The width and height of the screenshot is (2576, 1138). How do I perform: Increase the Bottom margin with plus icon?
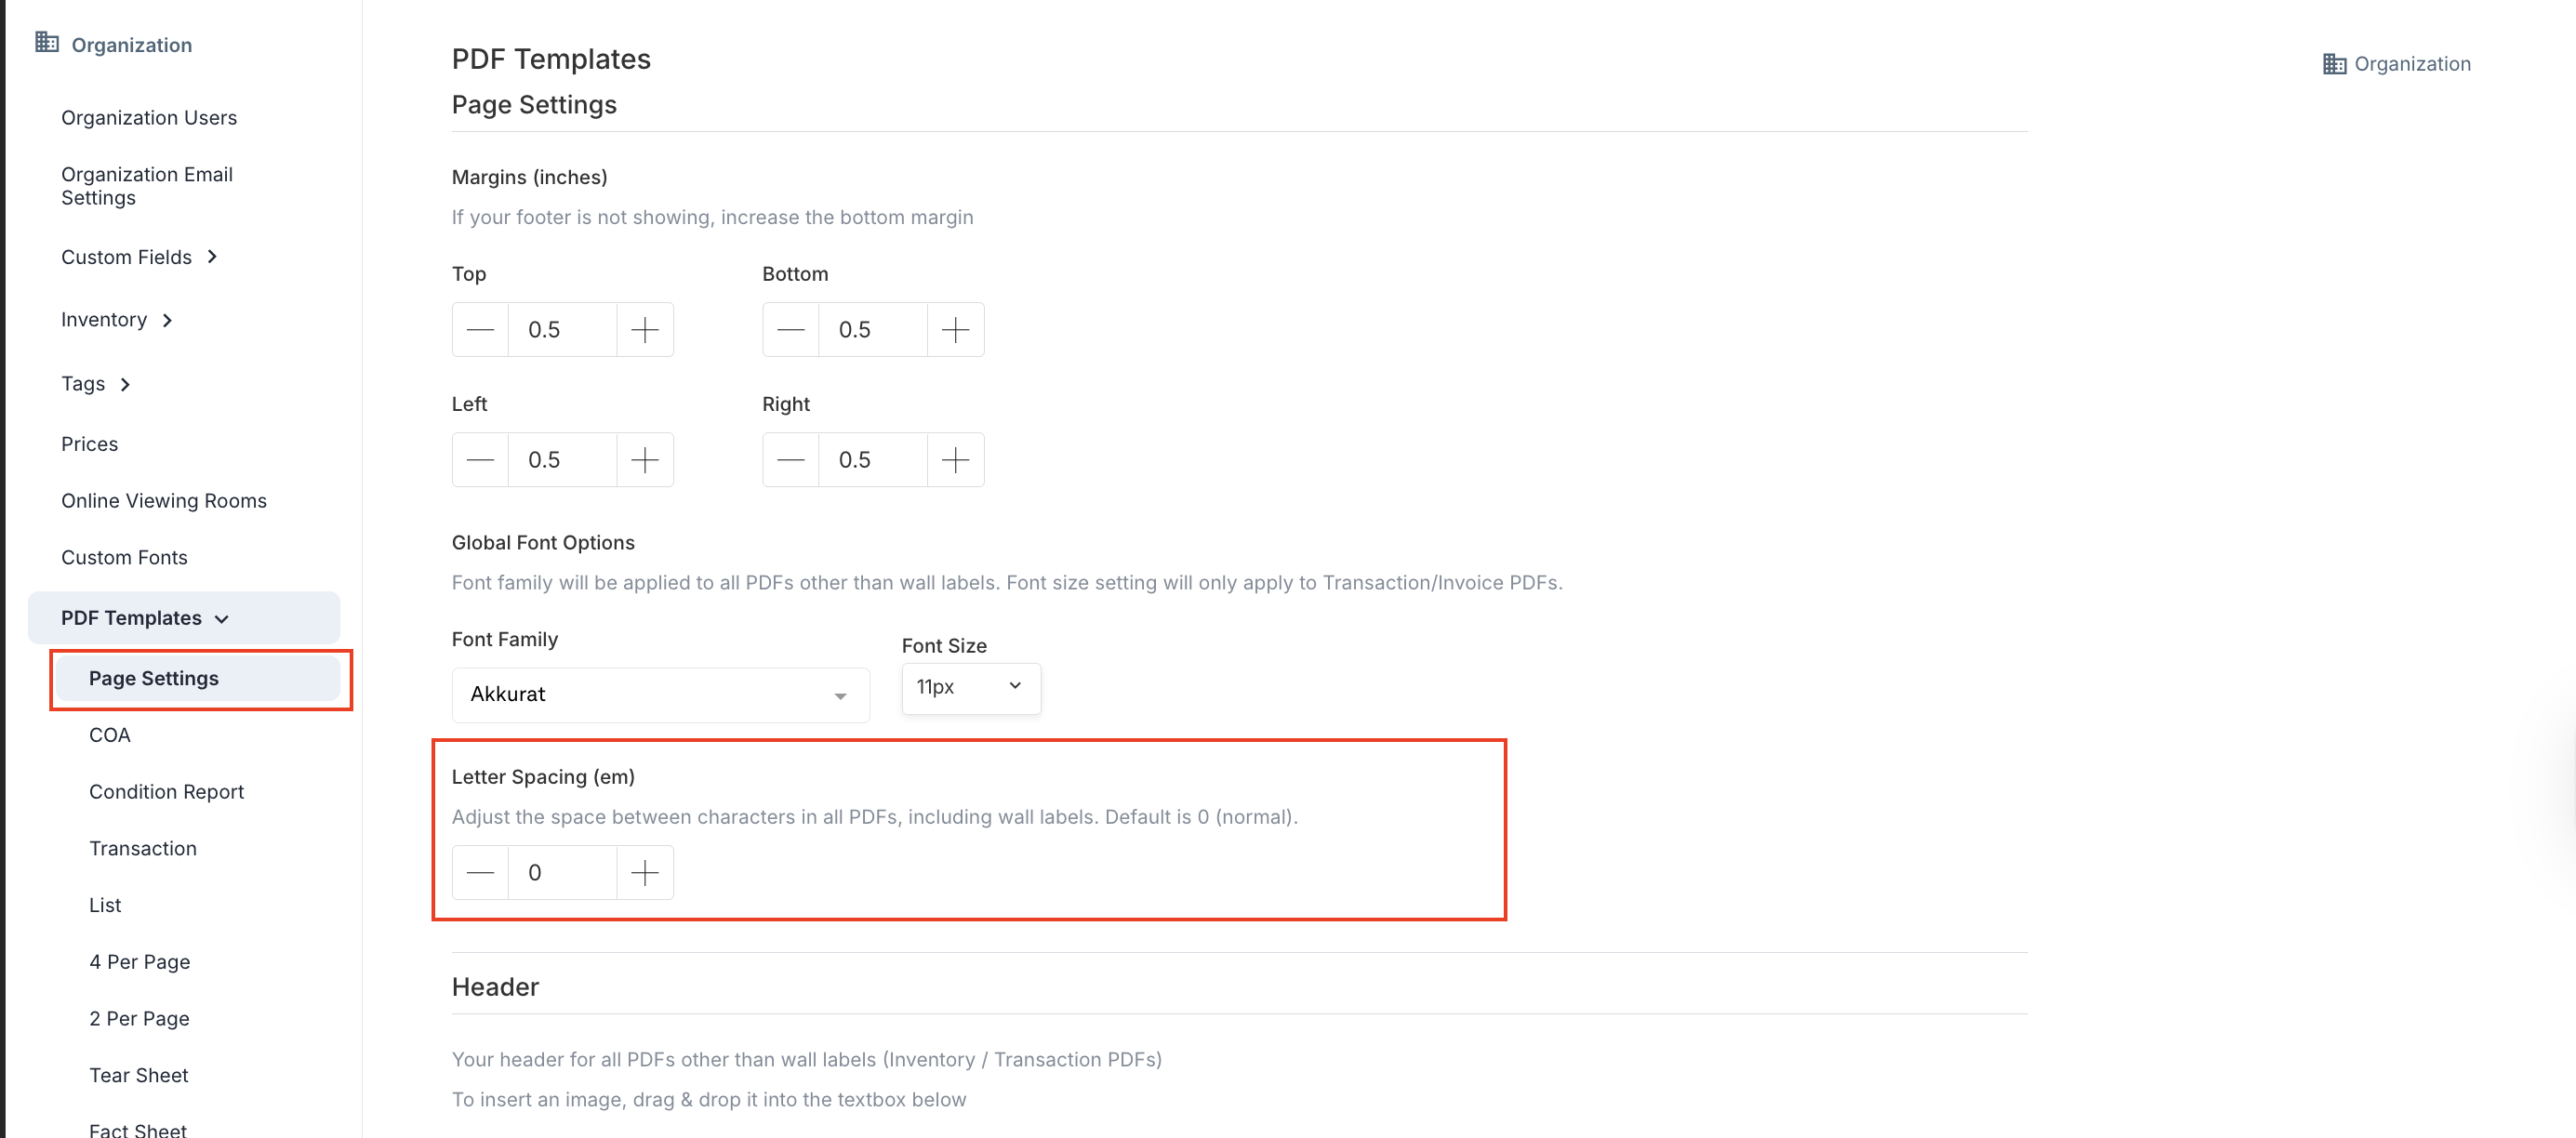[x=955, y=329]
